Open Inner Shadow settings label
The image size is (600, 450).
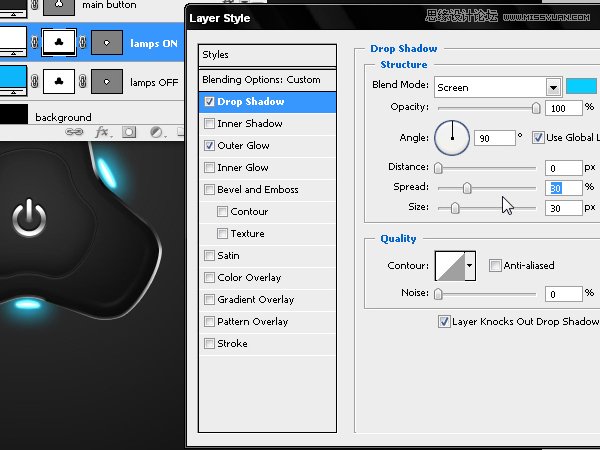250,124
